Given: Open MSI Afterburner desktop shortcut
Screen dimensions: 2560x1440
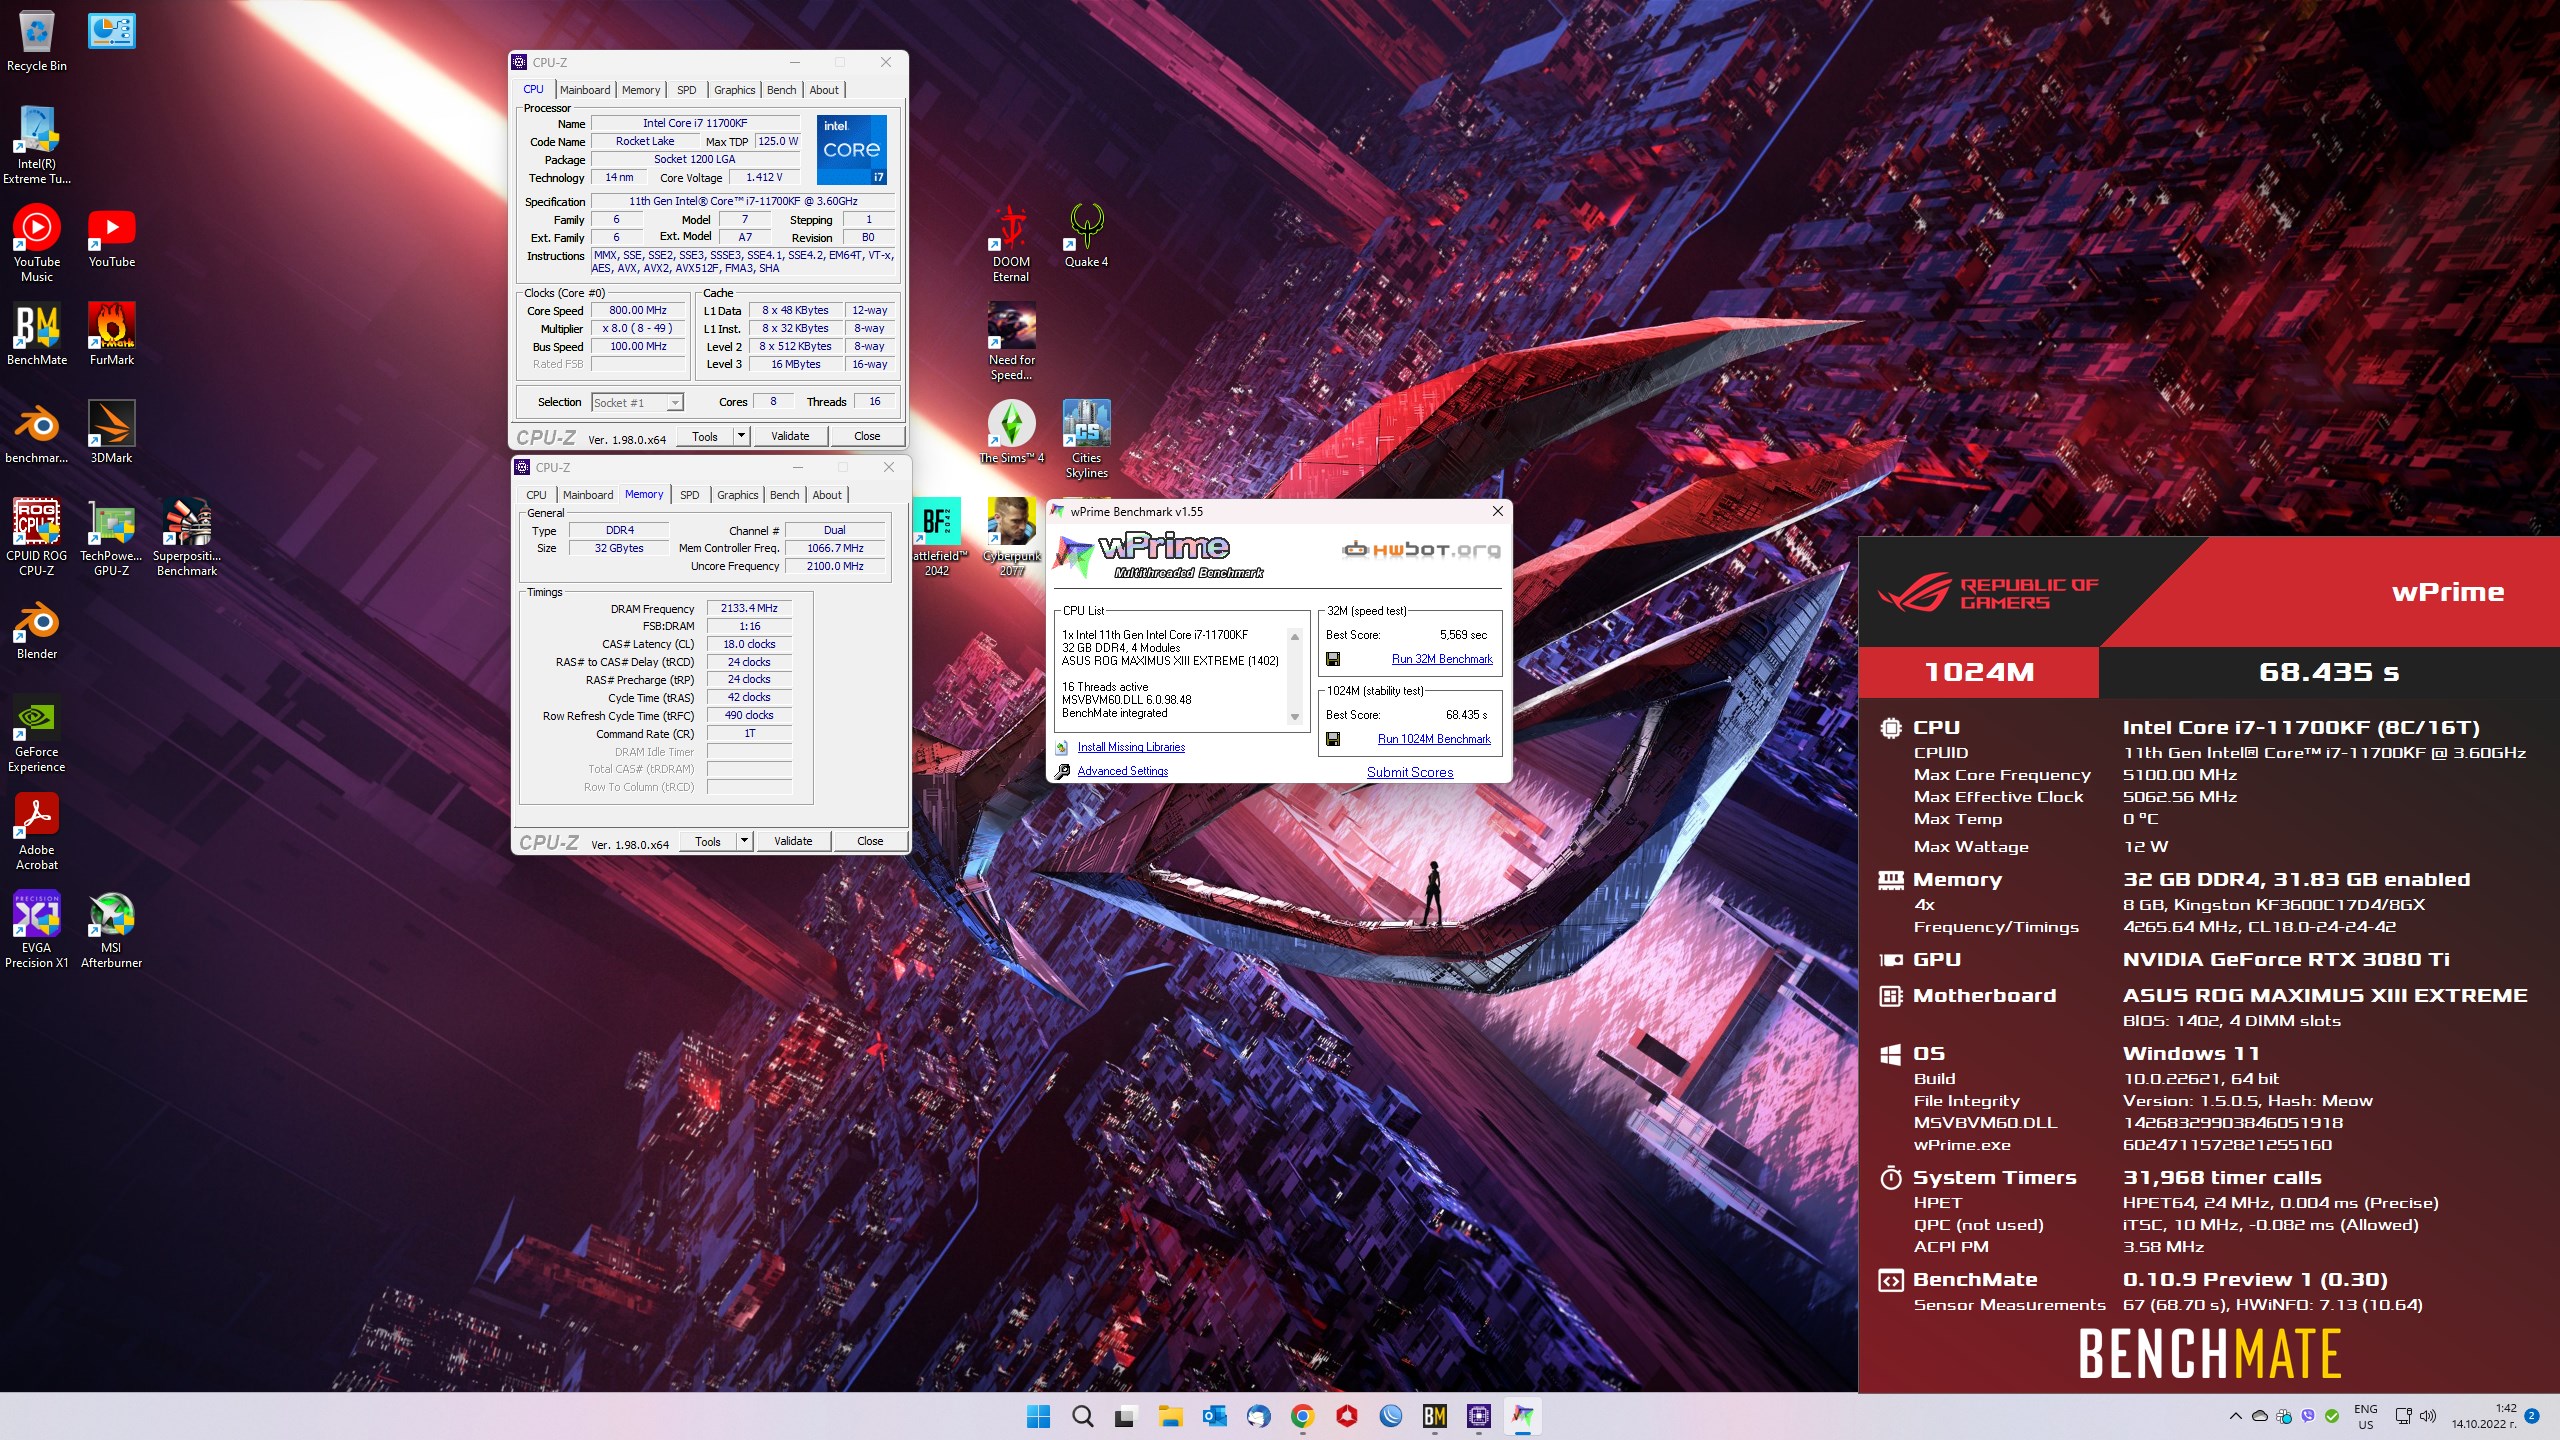Looking at the screenshot, I should [x=111, y=929].
